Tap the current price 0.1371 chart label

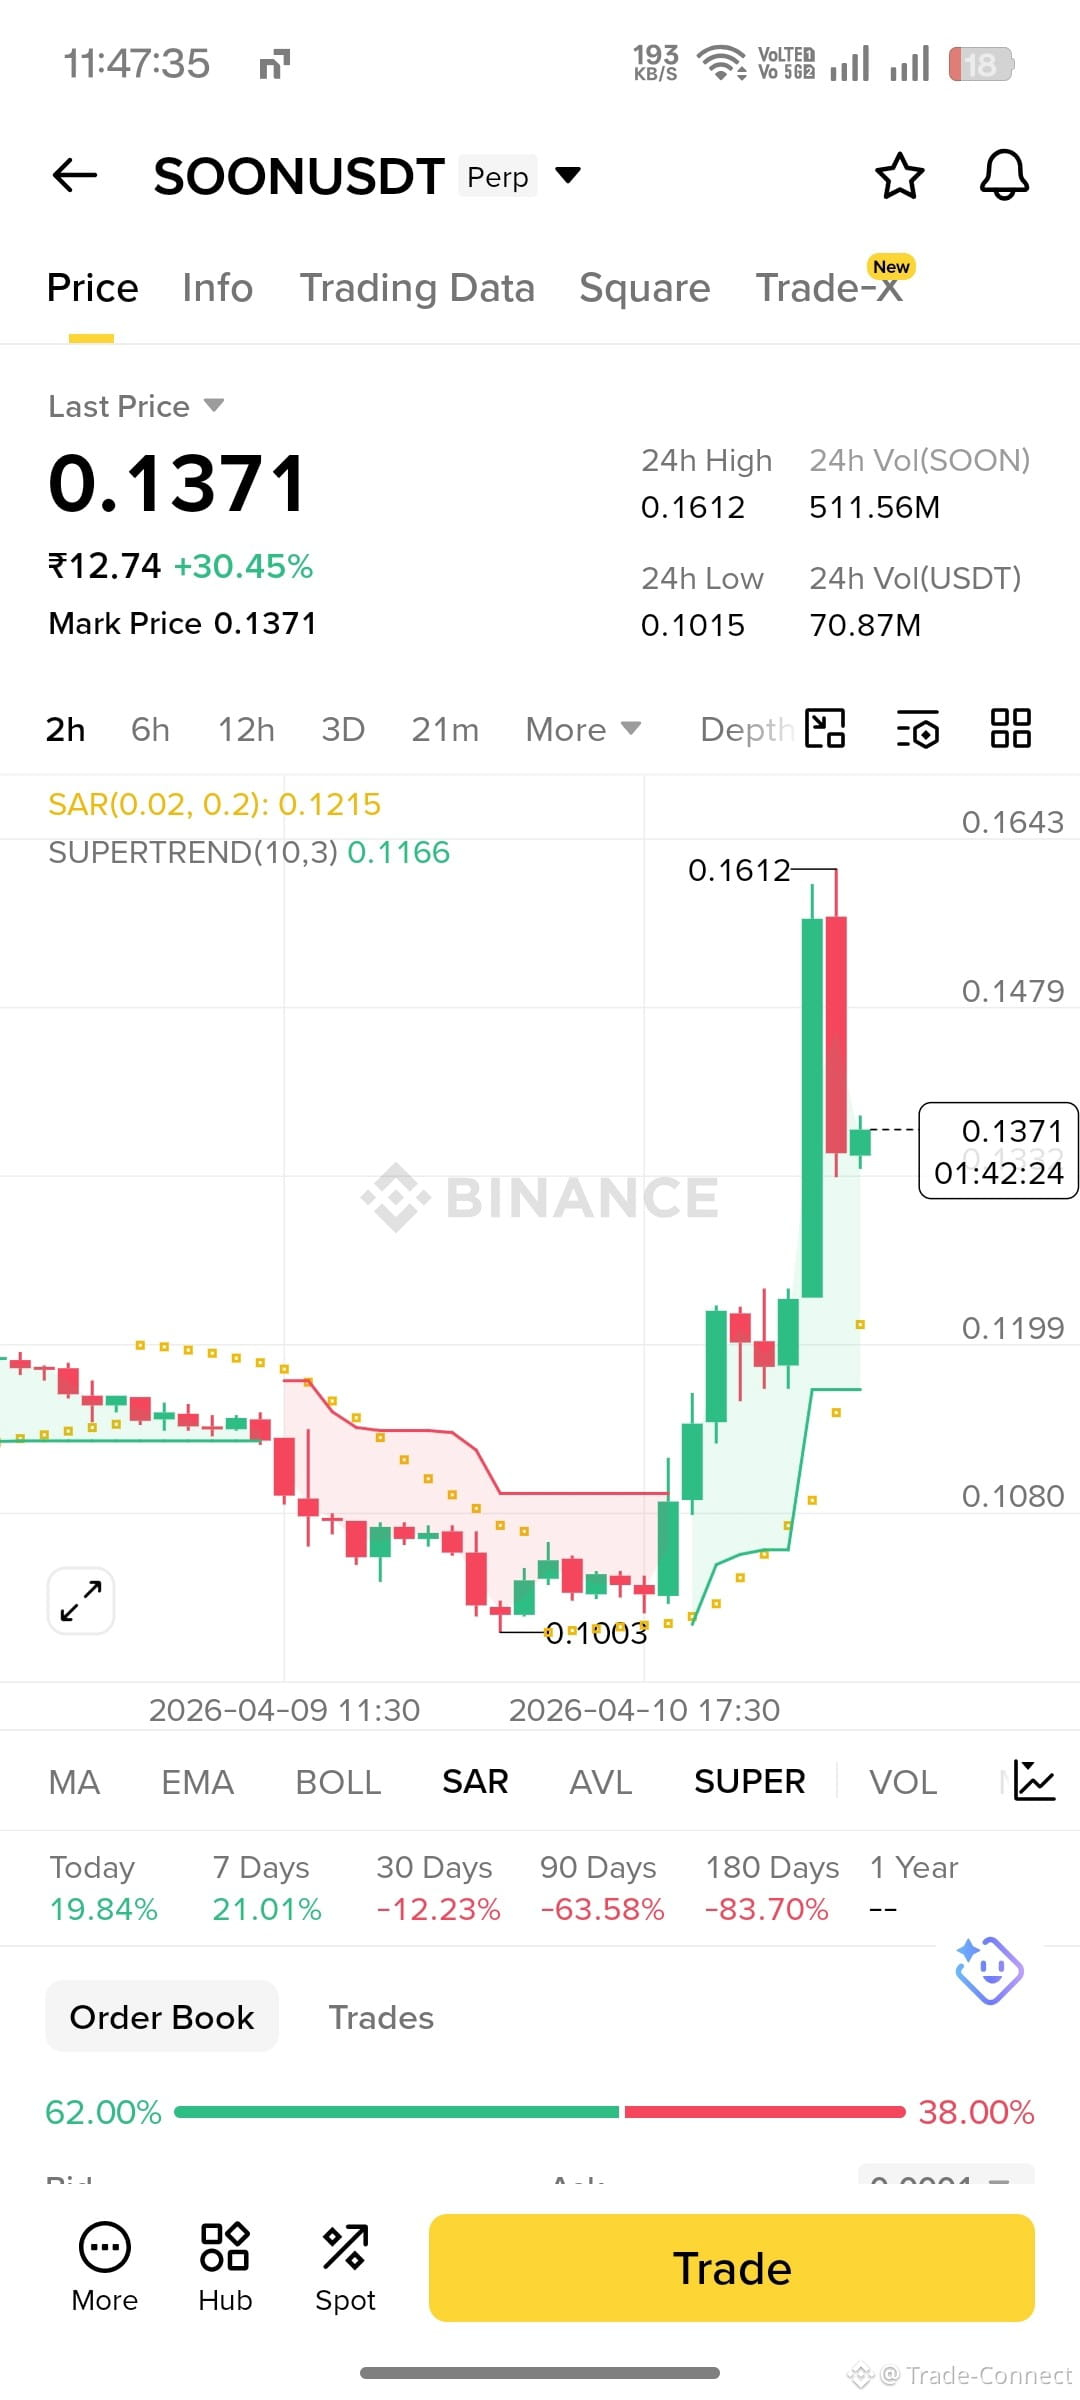(x=998, y=1150)
